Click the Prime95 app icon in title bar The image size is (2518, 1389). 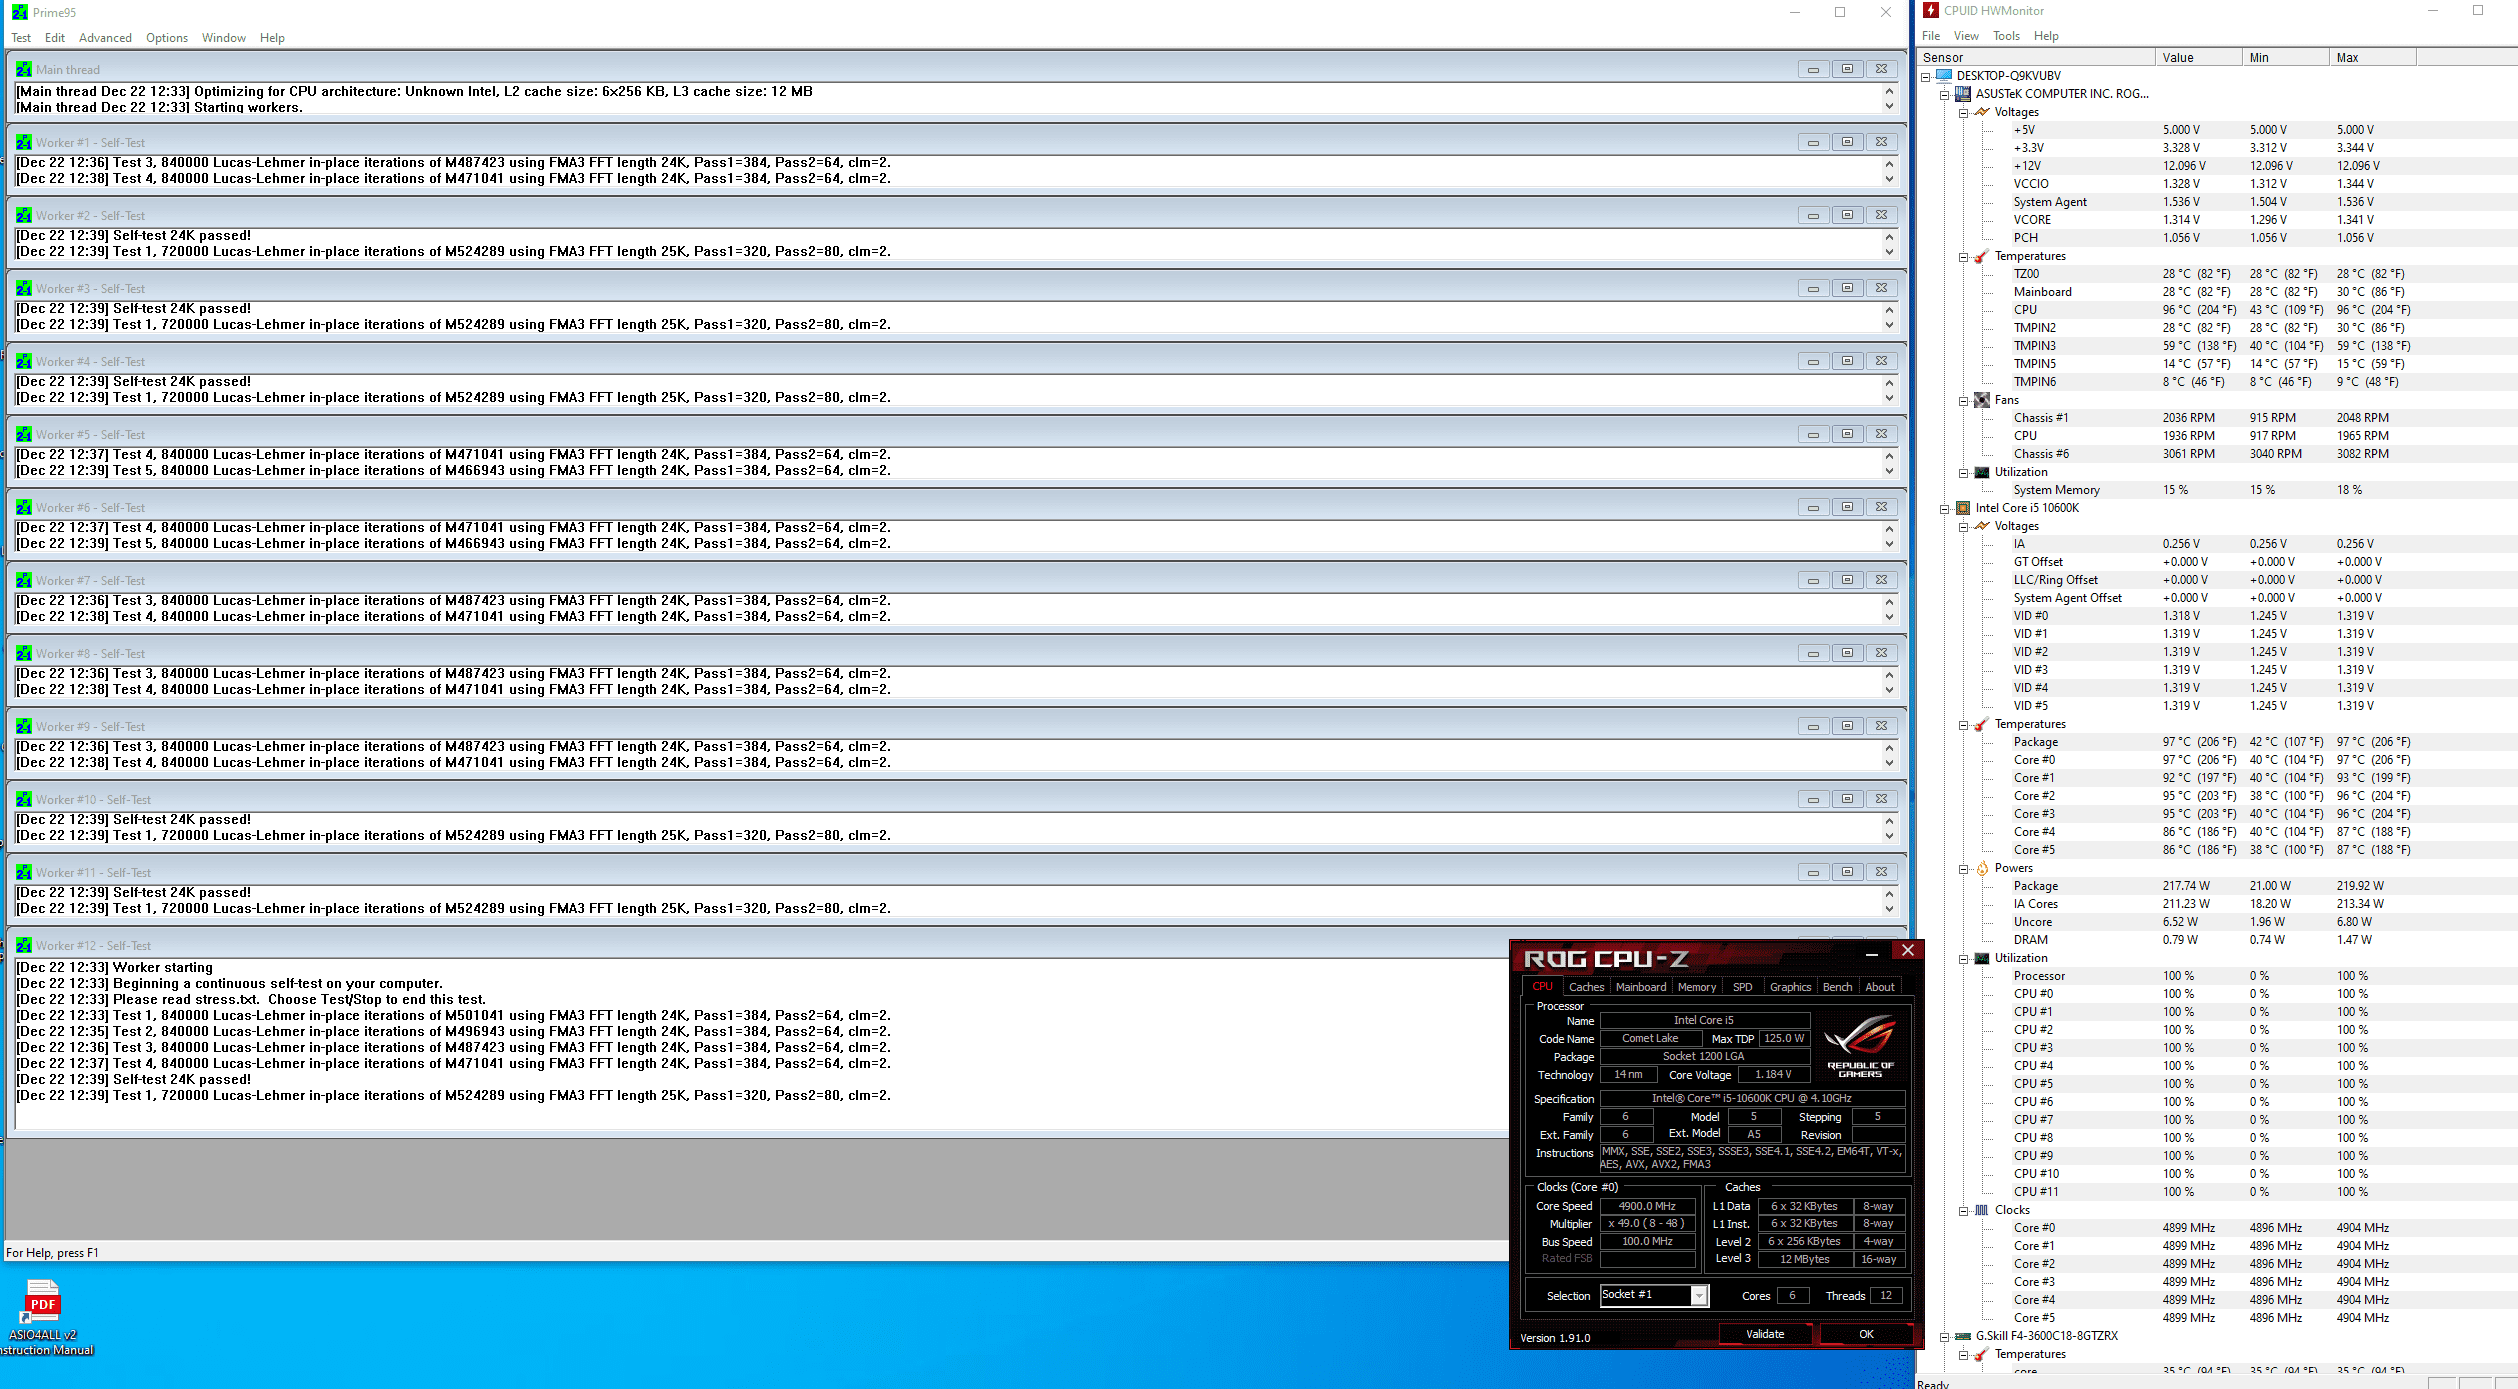click(19, 12)
